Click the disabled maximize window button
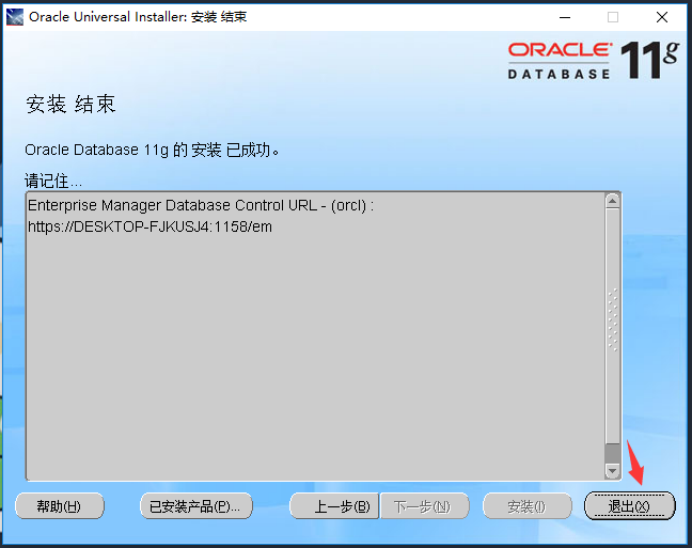 click(x=613, y=17)
